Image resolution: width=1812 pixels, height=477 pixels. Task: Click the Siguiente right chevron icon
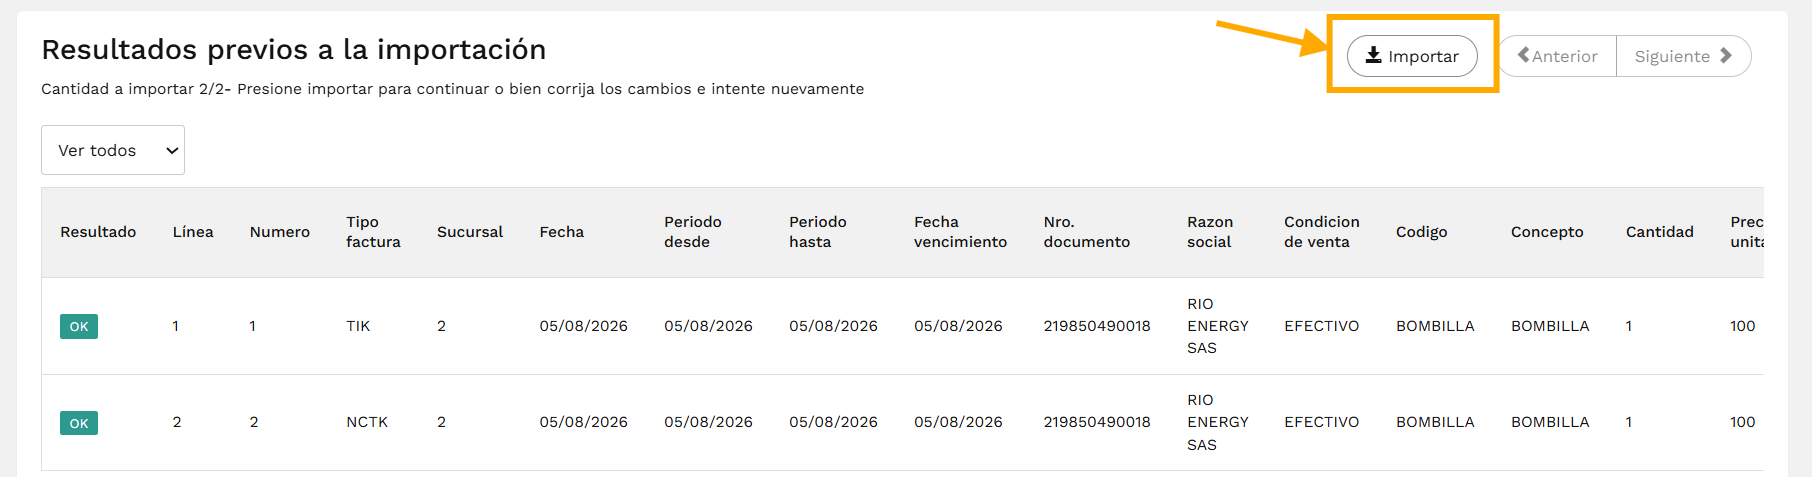(x=1726, y=56)
